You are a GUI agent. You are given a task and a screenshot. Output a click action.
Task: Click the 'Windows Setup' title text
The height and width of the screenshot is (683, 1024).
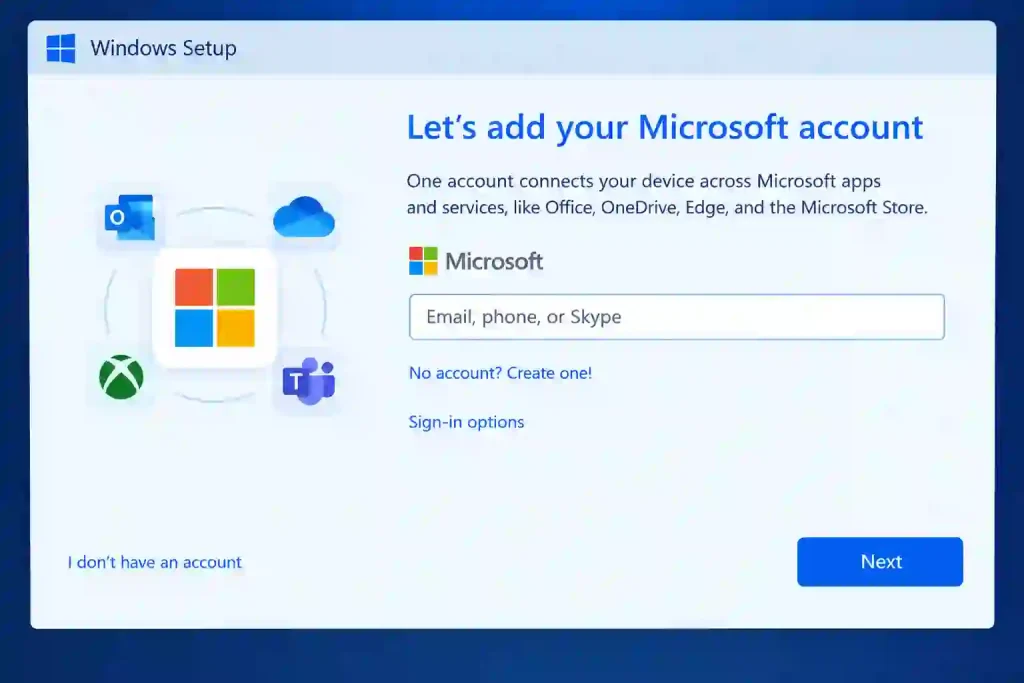(x=163, y=48)
